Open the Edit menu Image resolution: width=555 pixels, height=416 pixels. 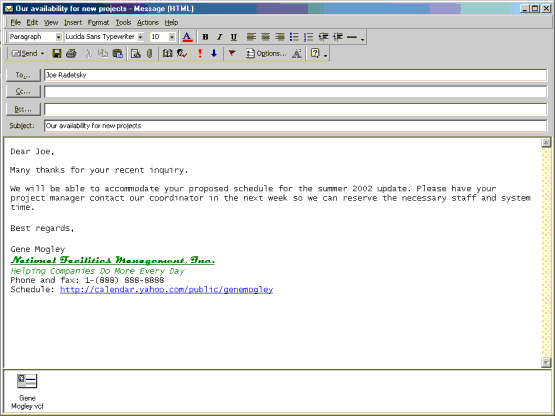tap(32, 23)
